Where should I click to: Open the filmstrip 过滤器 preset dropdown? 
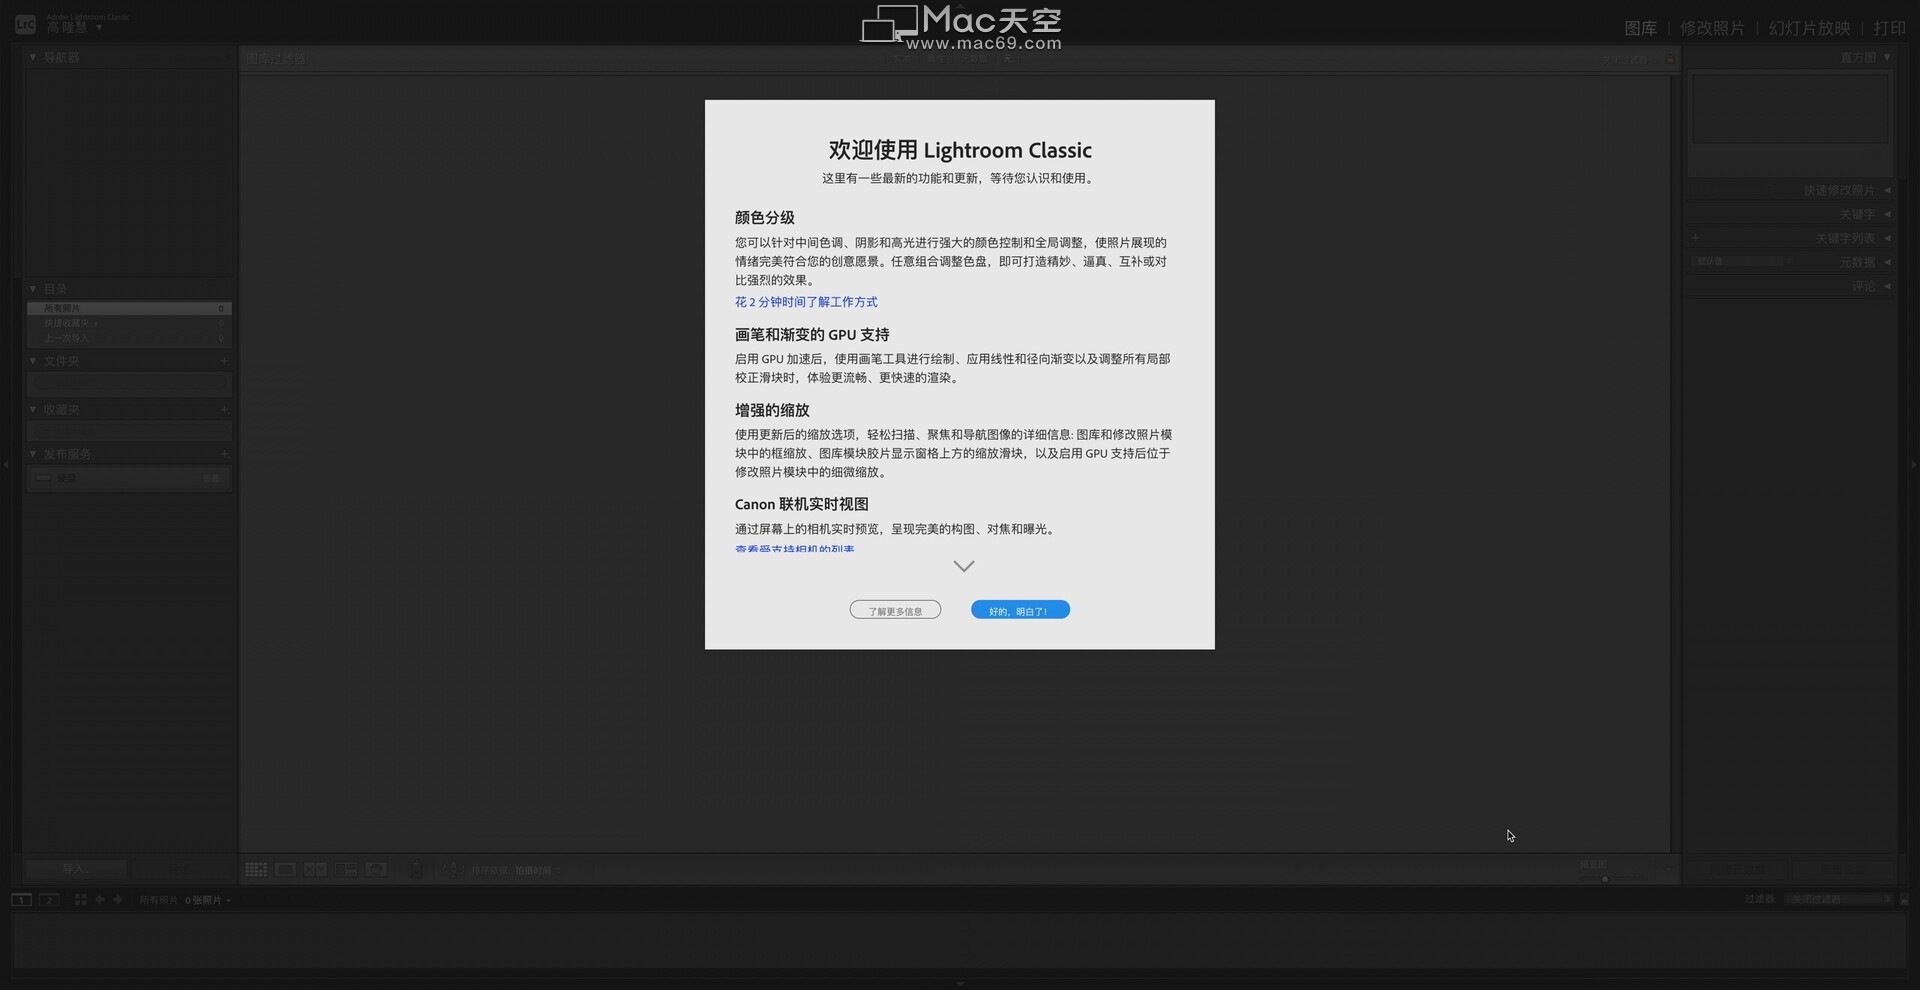pos(1840,900)
